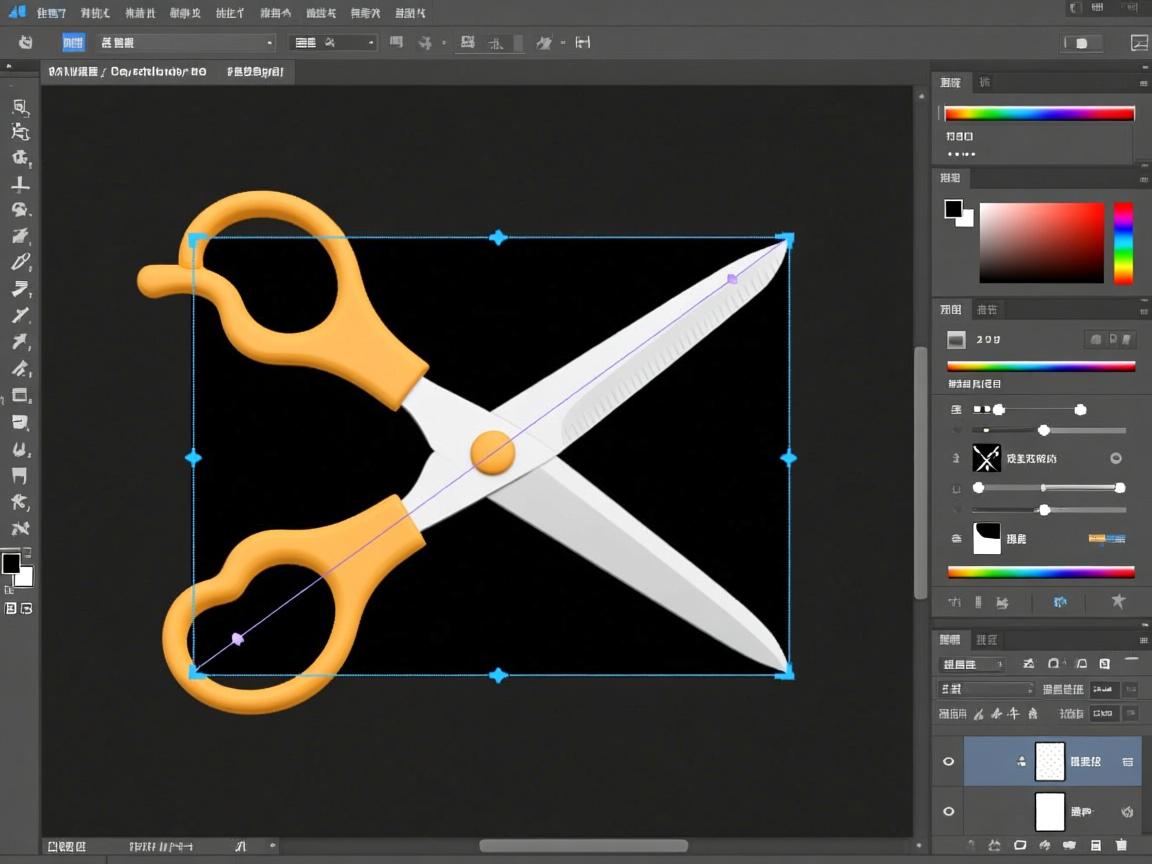This screenshot has height=864, width=1152.
Task: Click the top-center transform handle on the canvas
Action: point(498,237)
